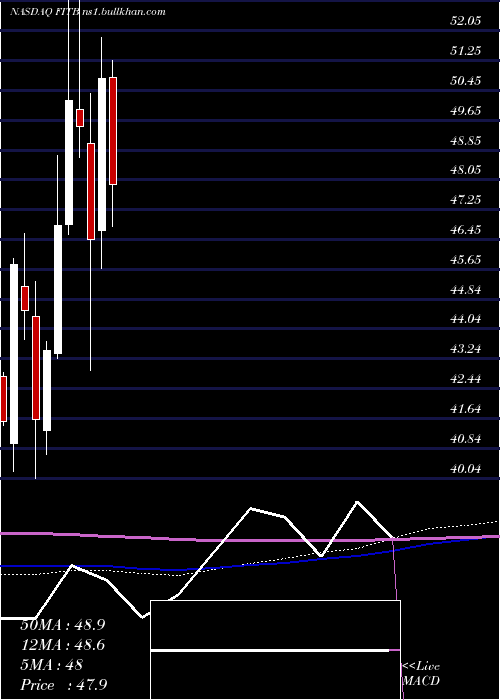Click the 12MA : 48.6 readout
Image resolution: width=500 pixels, height=700 pixels.
coord(63,645)
